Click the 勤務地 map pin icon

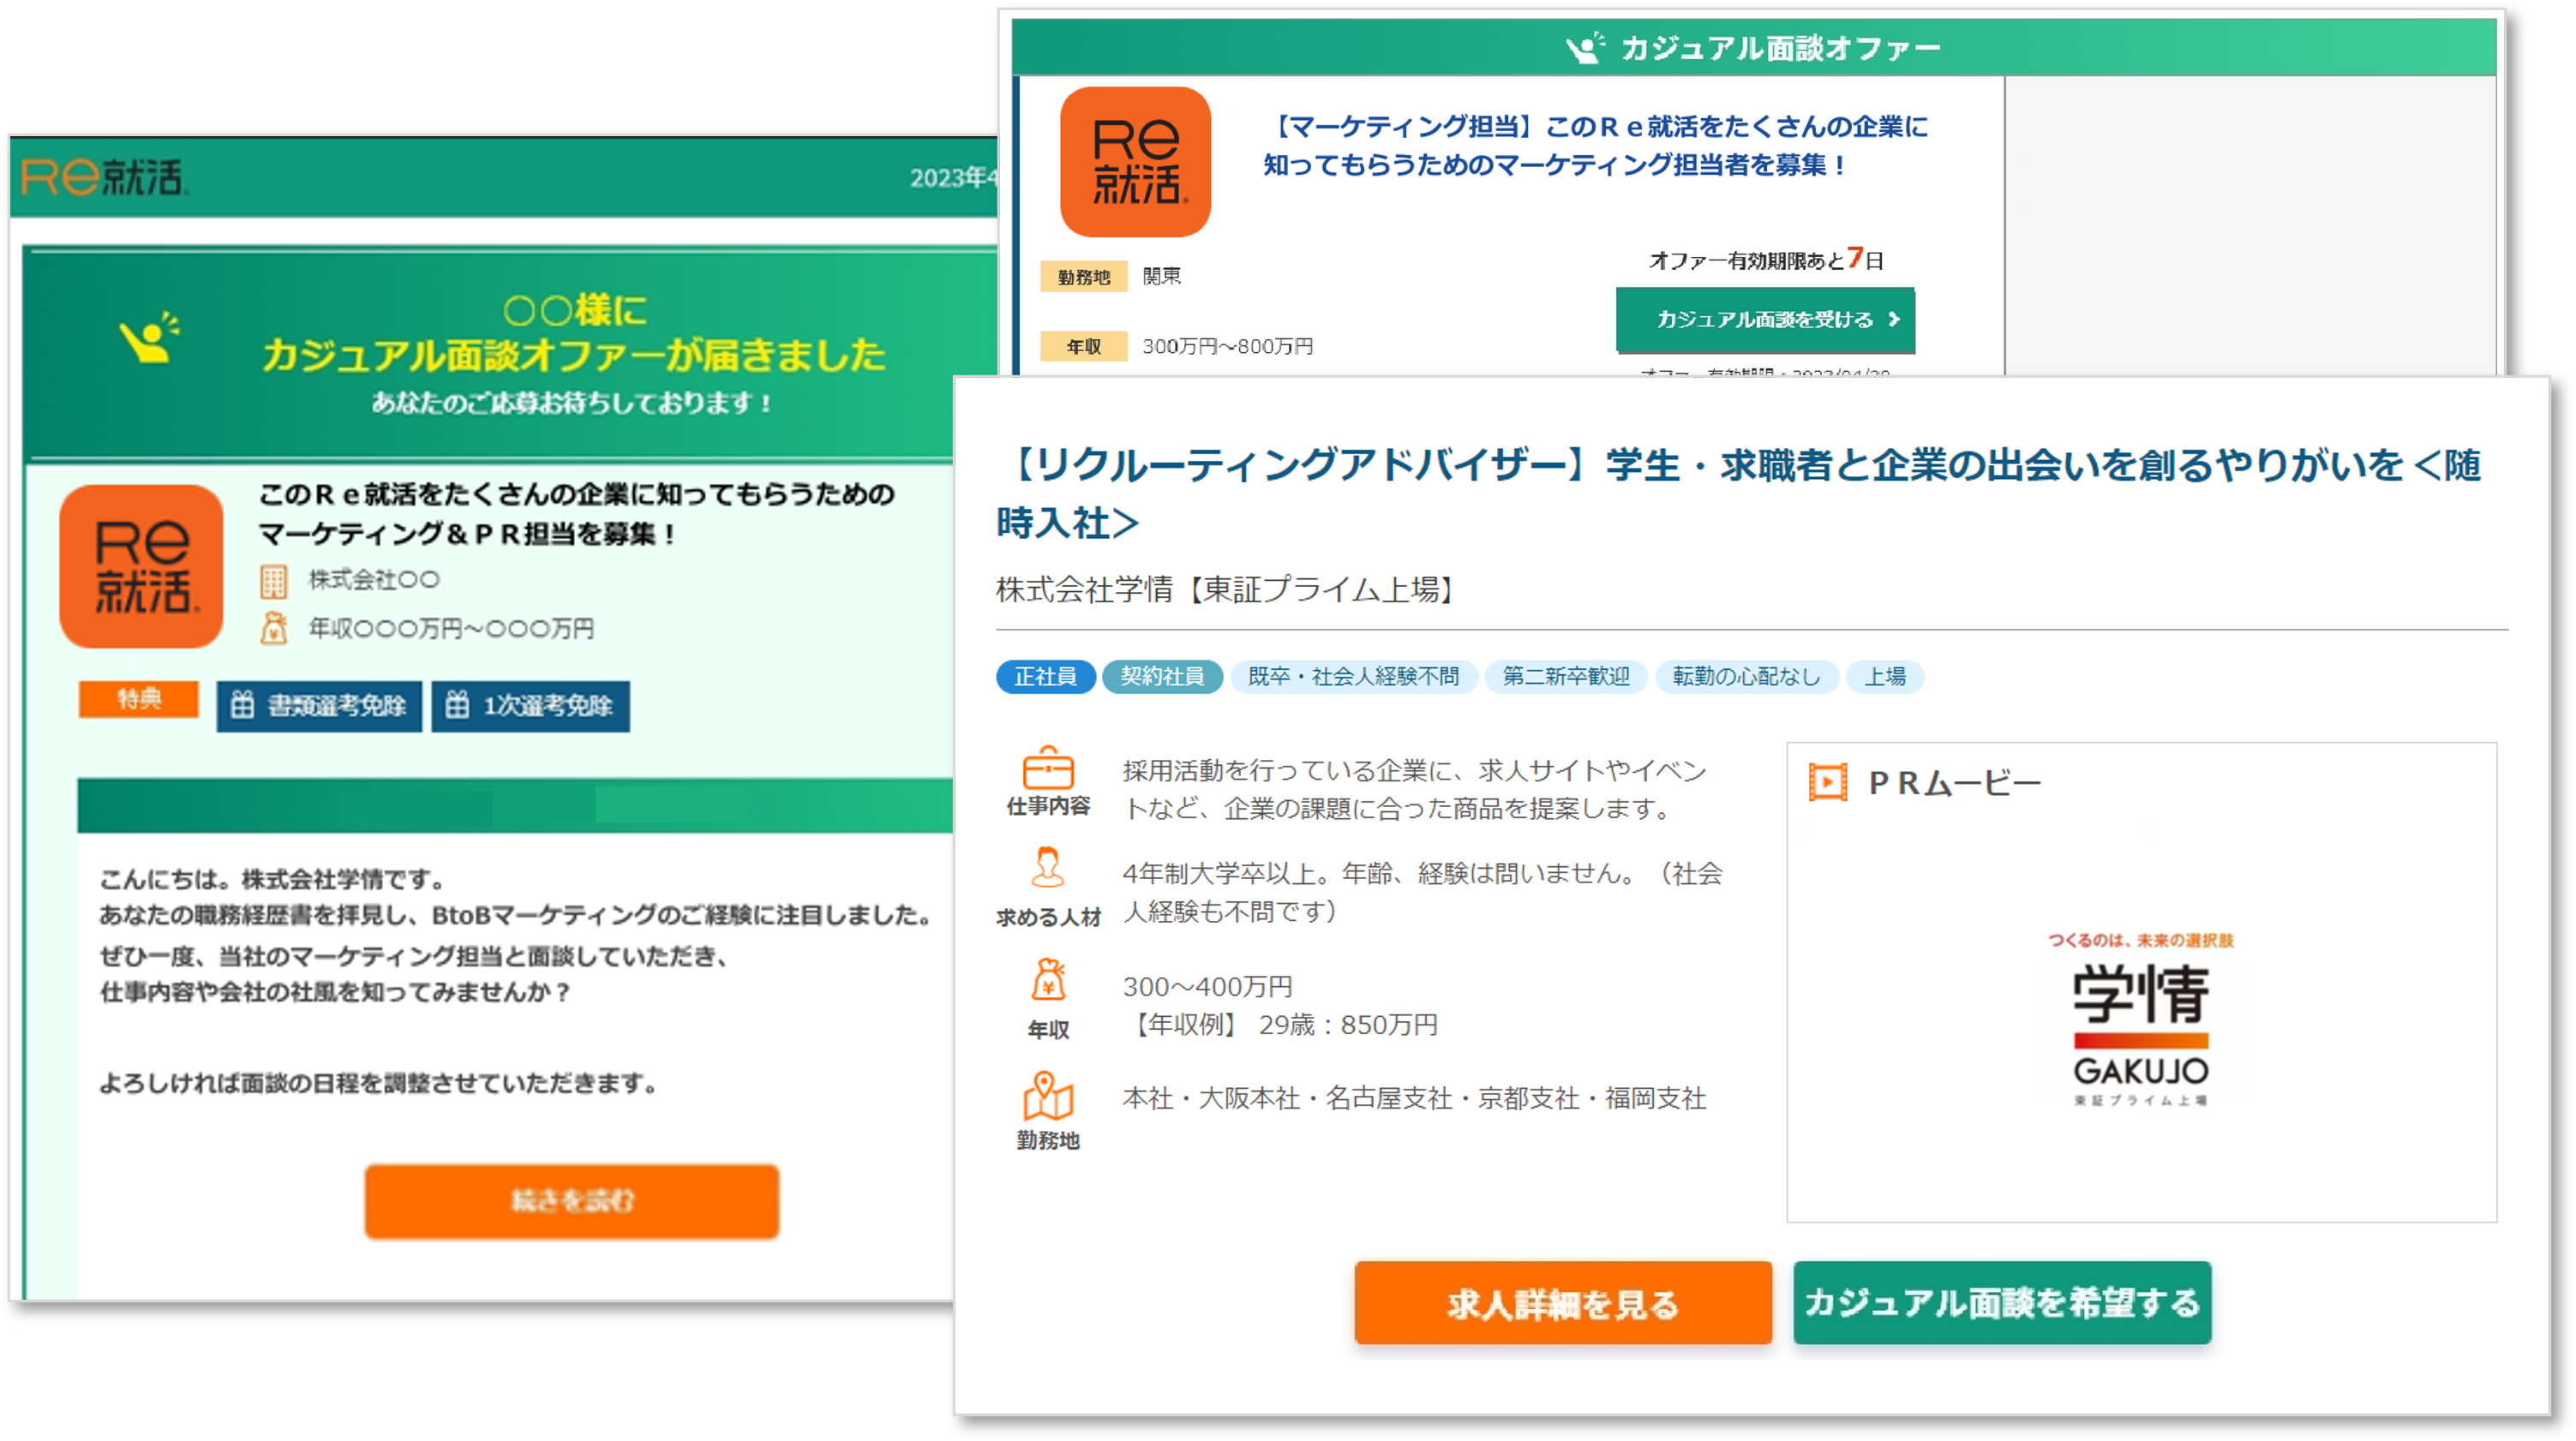tap(1047, 1096)
